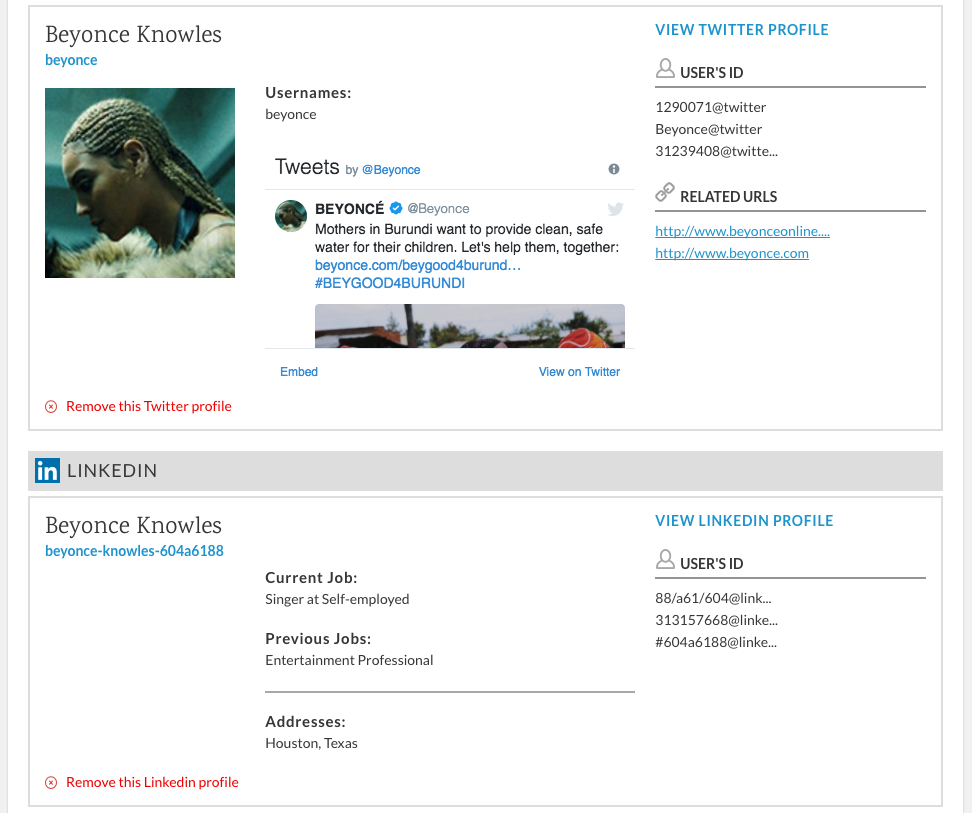Click the tweet author avatar
The width and height of the screenshot is (972, 813).
tap(291, 216)
